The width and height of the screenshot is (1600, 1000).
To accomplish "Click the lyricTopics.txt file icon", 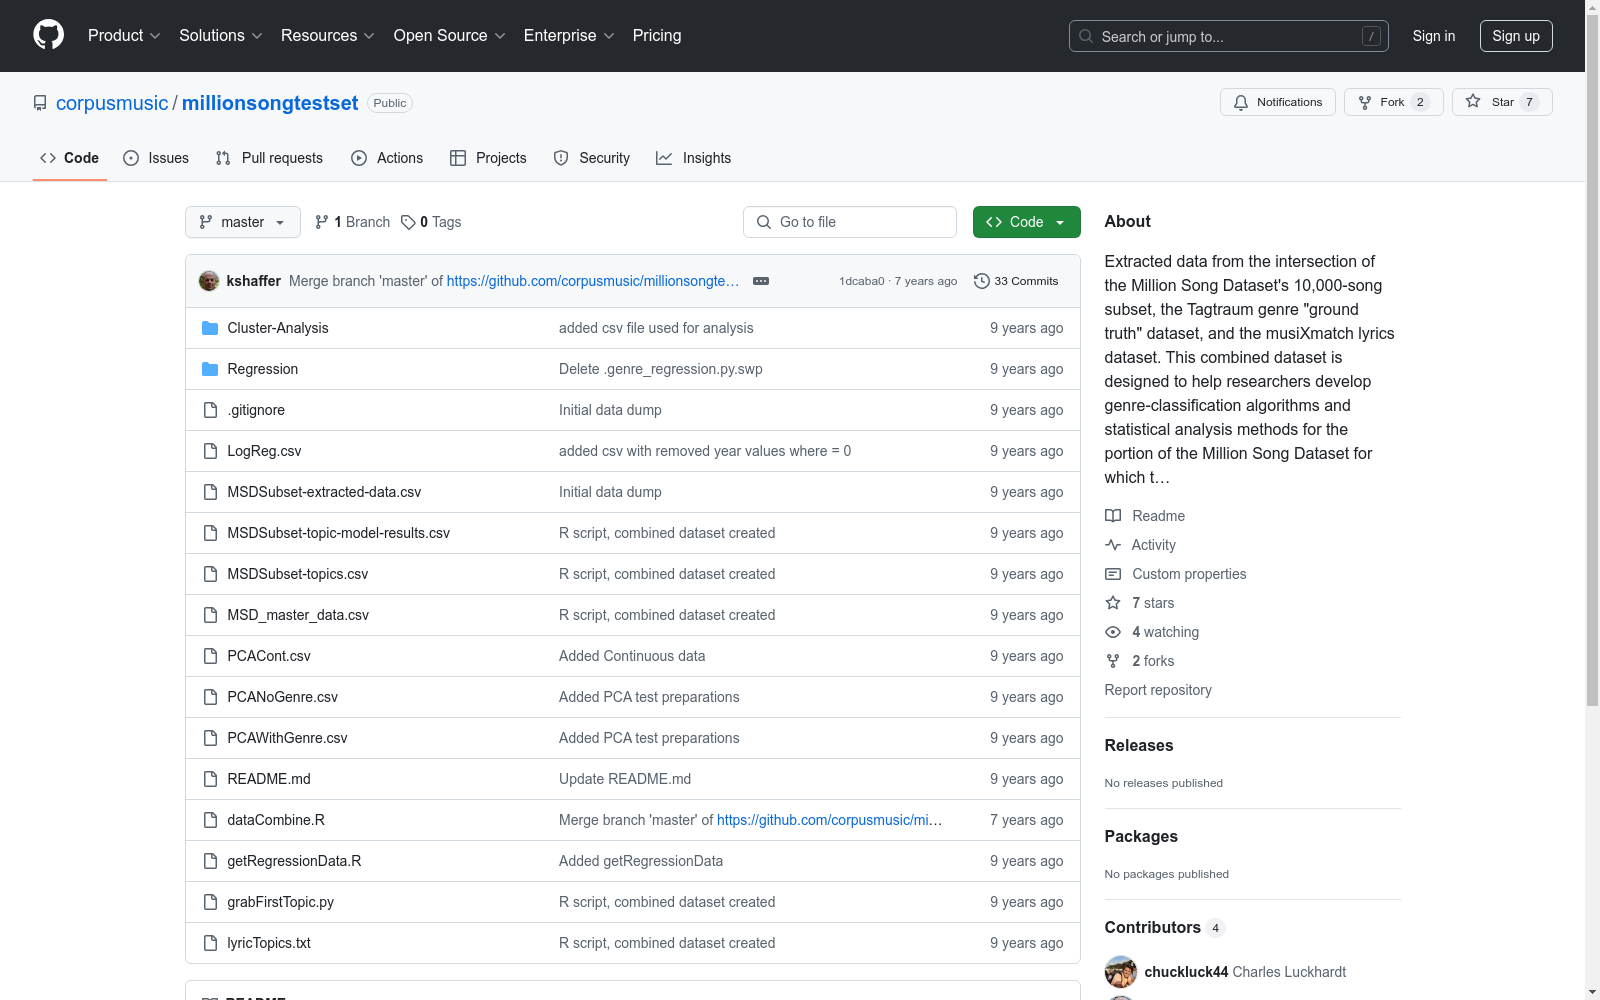I will click(x=210, y=943).
